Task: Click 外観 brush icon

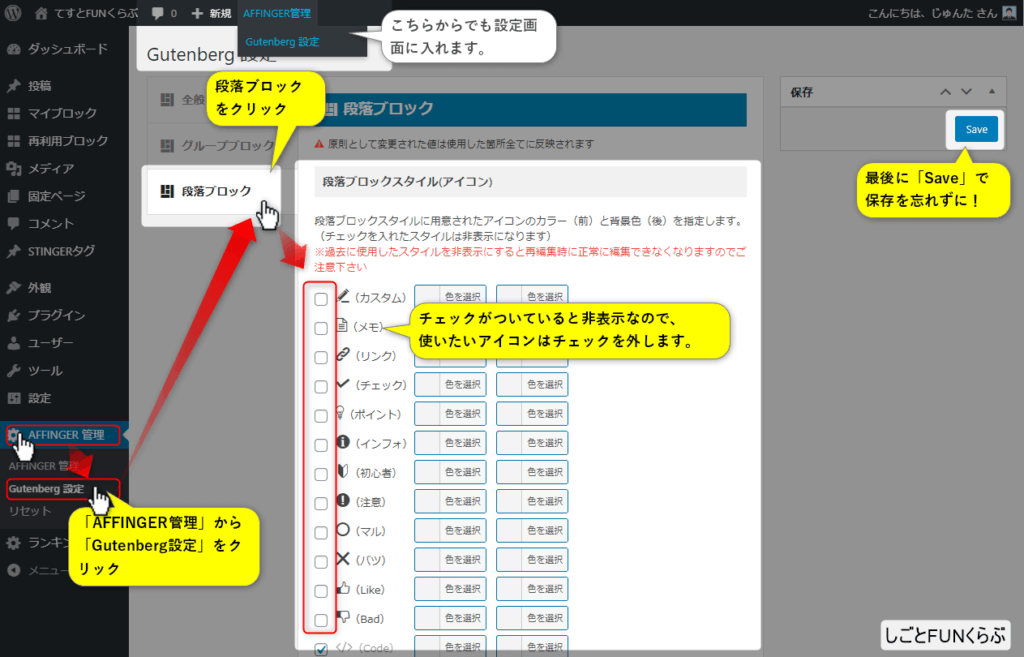Action: point(14,287)
